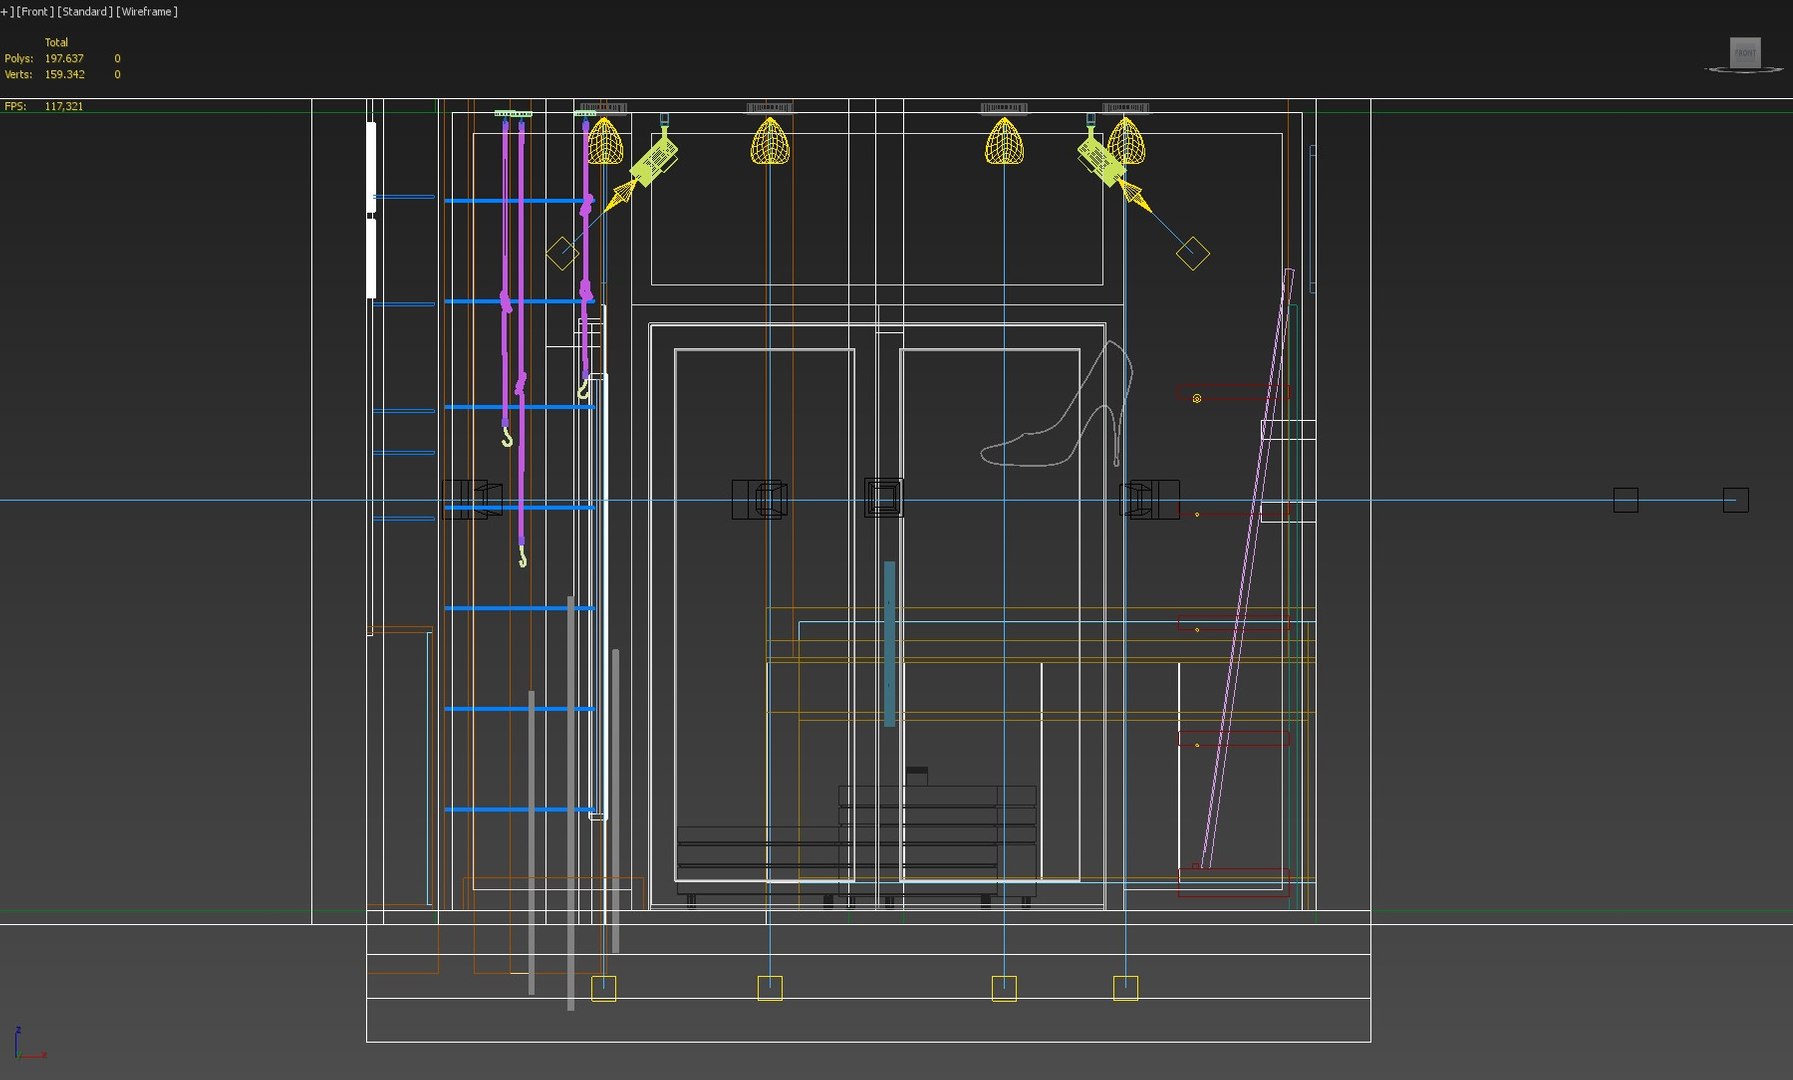Viewport: 1793px width, 1080px height.
Task: Select the rightmost yellow light target square
Action: [1126, 988]
